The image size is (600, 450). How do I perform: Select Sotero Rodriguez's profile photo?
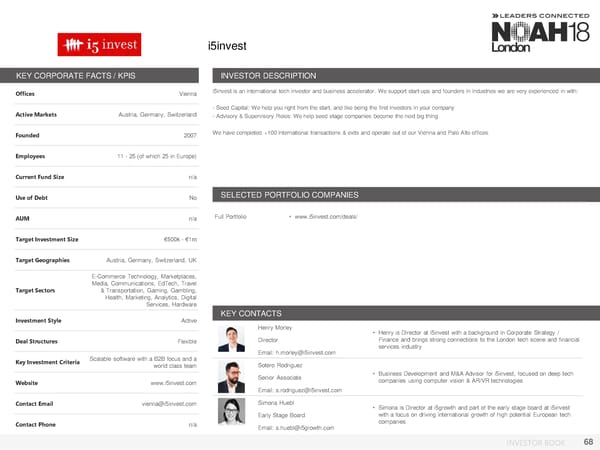(x=233, y=375)
